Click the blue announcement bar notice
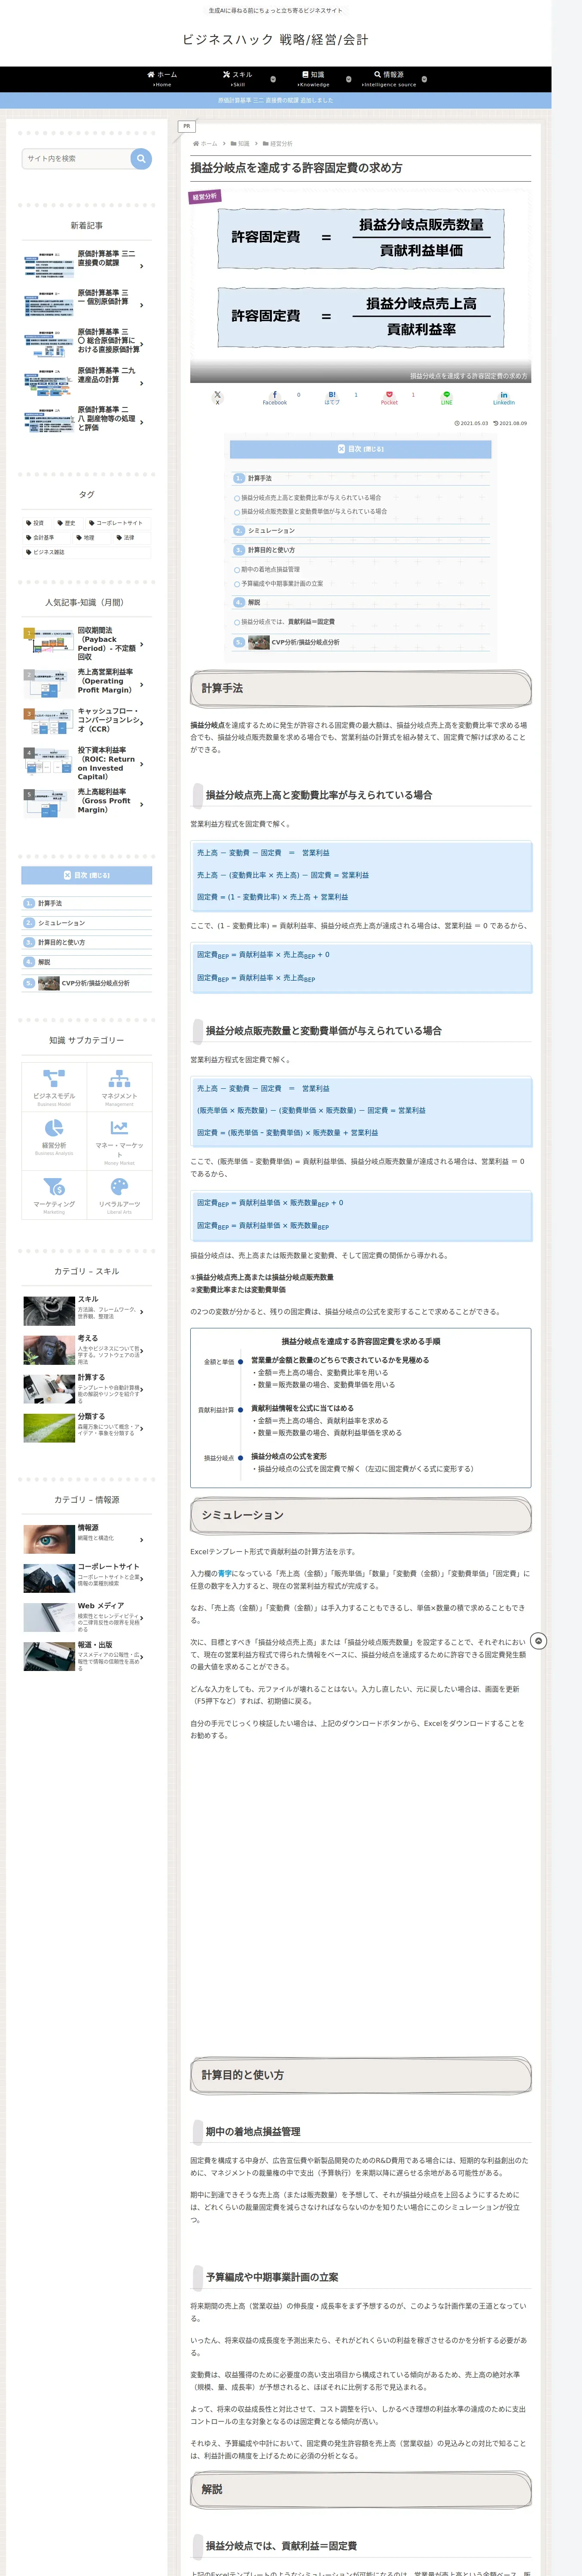 coord(275,100)
